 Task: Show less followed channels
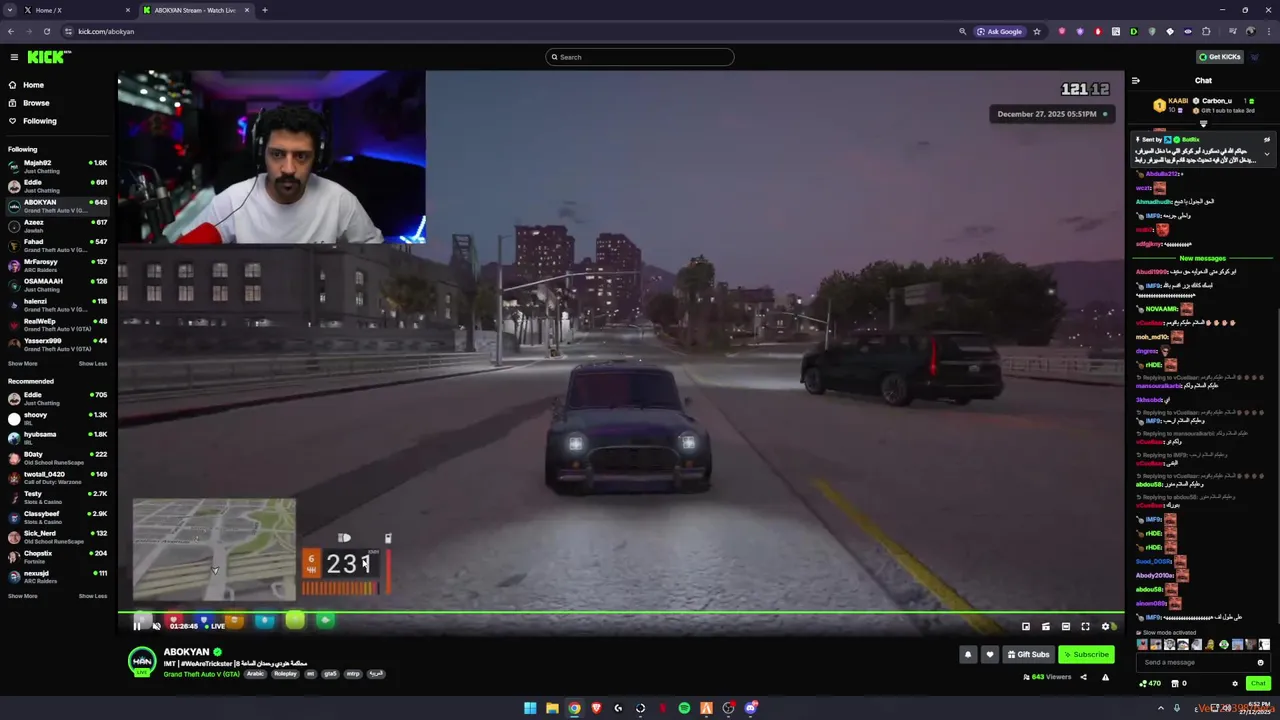[93, 364]
